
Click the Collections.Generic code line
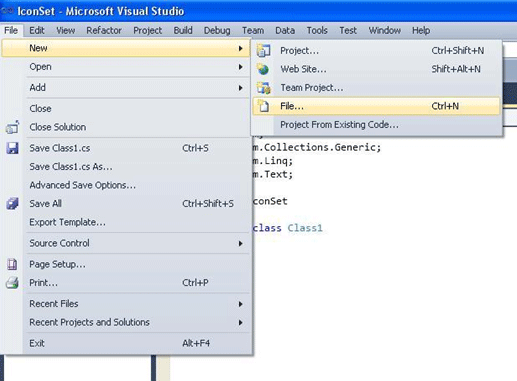pos(317,147)
